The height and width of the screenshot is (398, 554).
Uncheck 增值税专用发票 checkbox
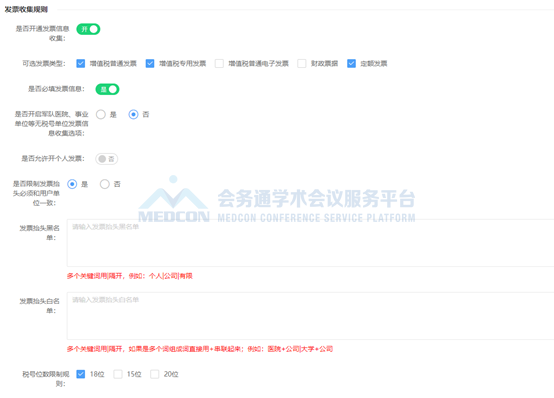(x=150, y=63)
